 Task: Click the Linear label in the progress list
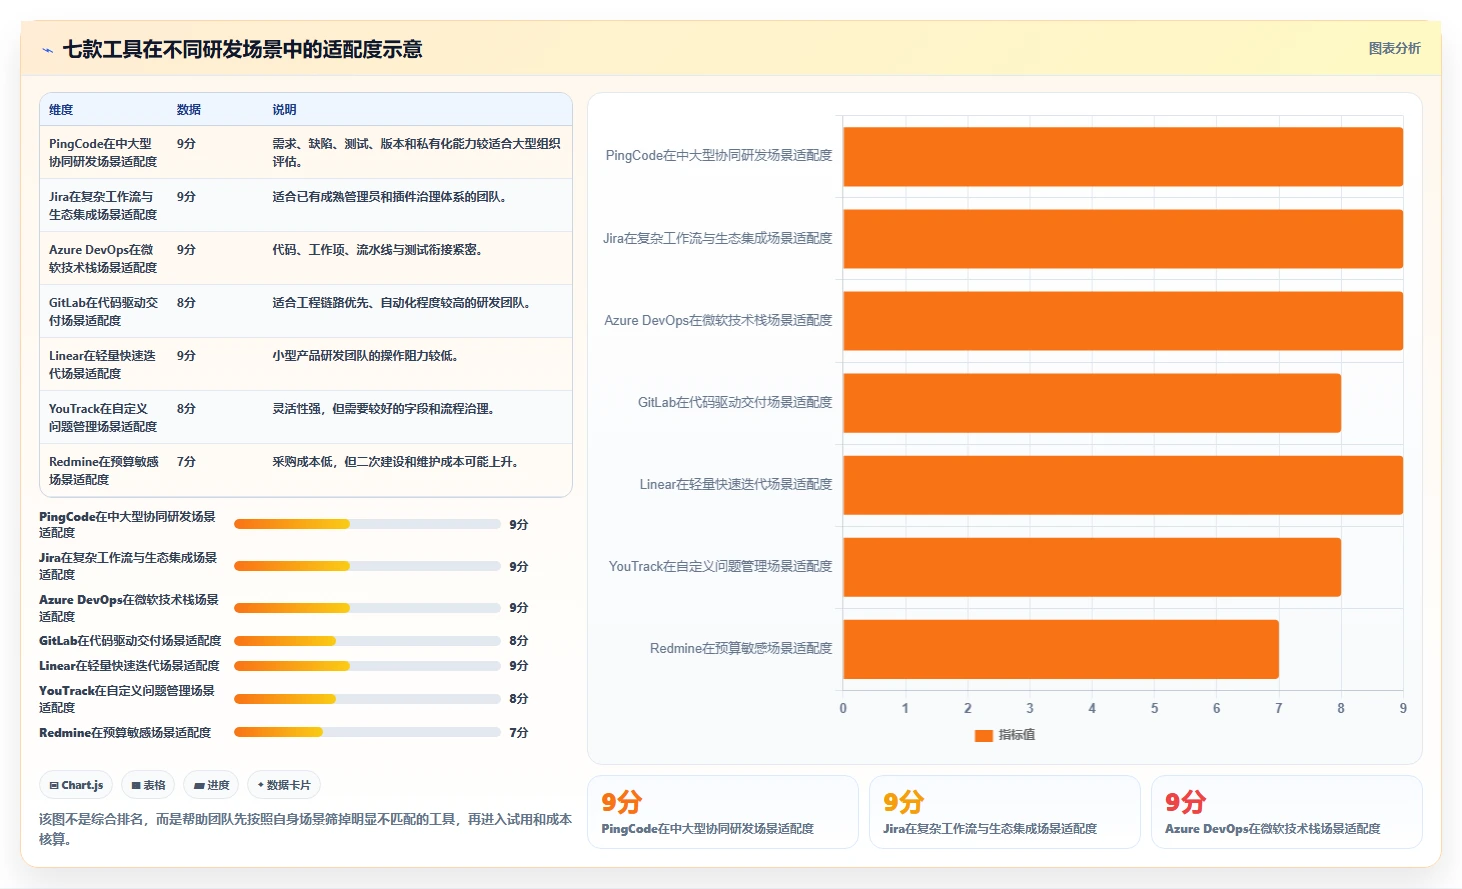point(129,666)
